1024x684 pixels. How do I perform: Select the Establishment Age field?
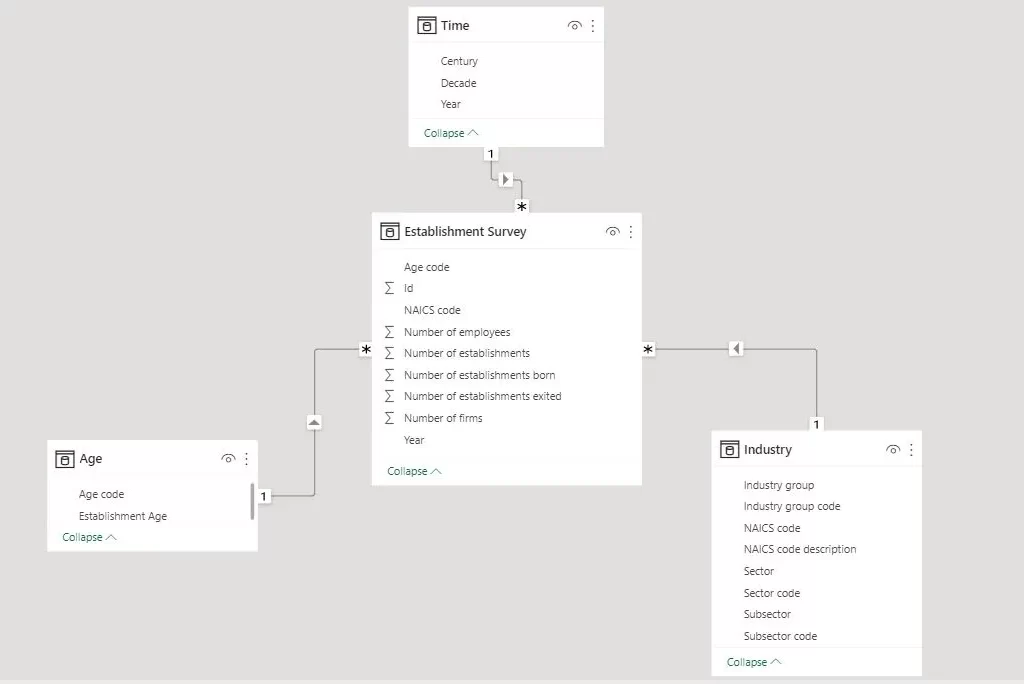(123, 515)
